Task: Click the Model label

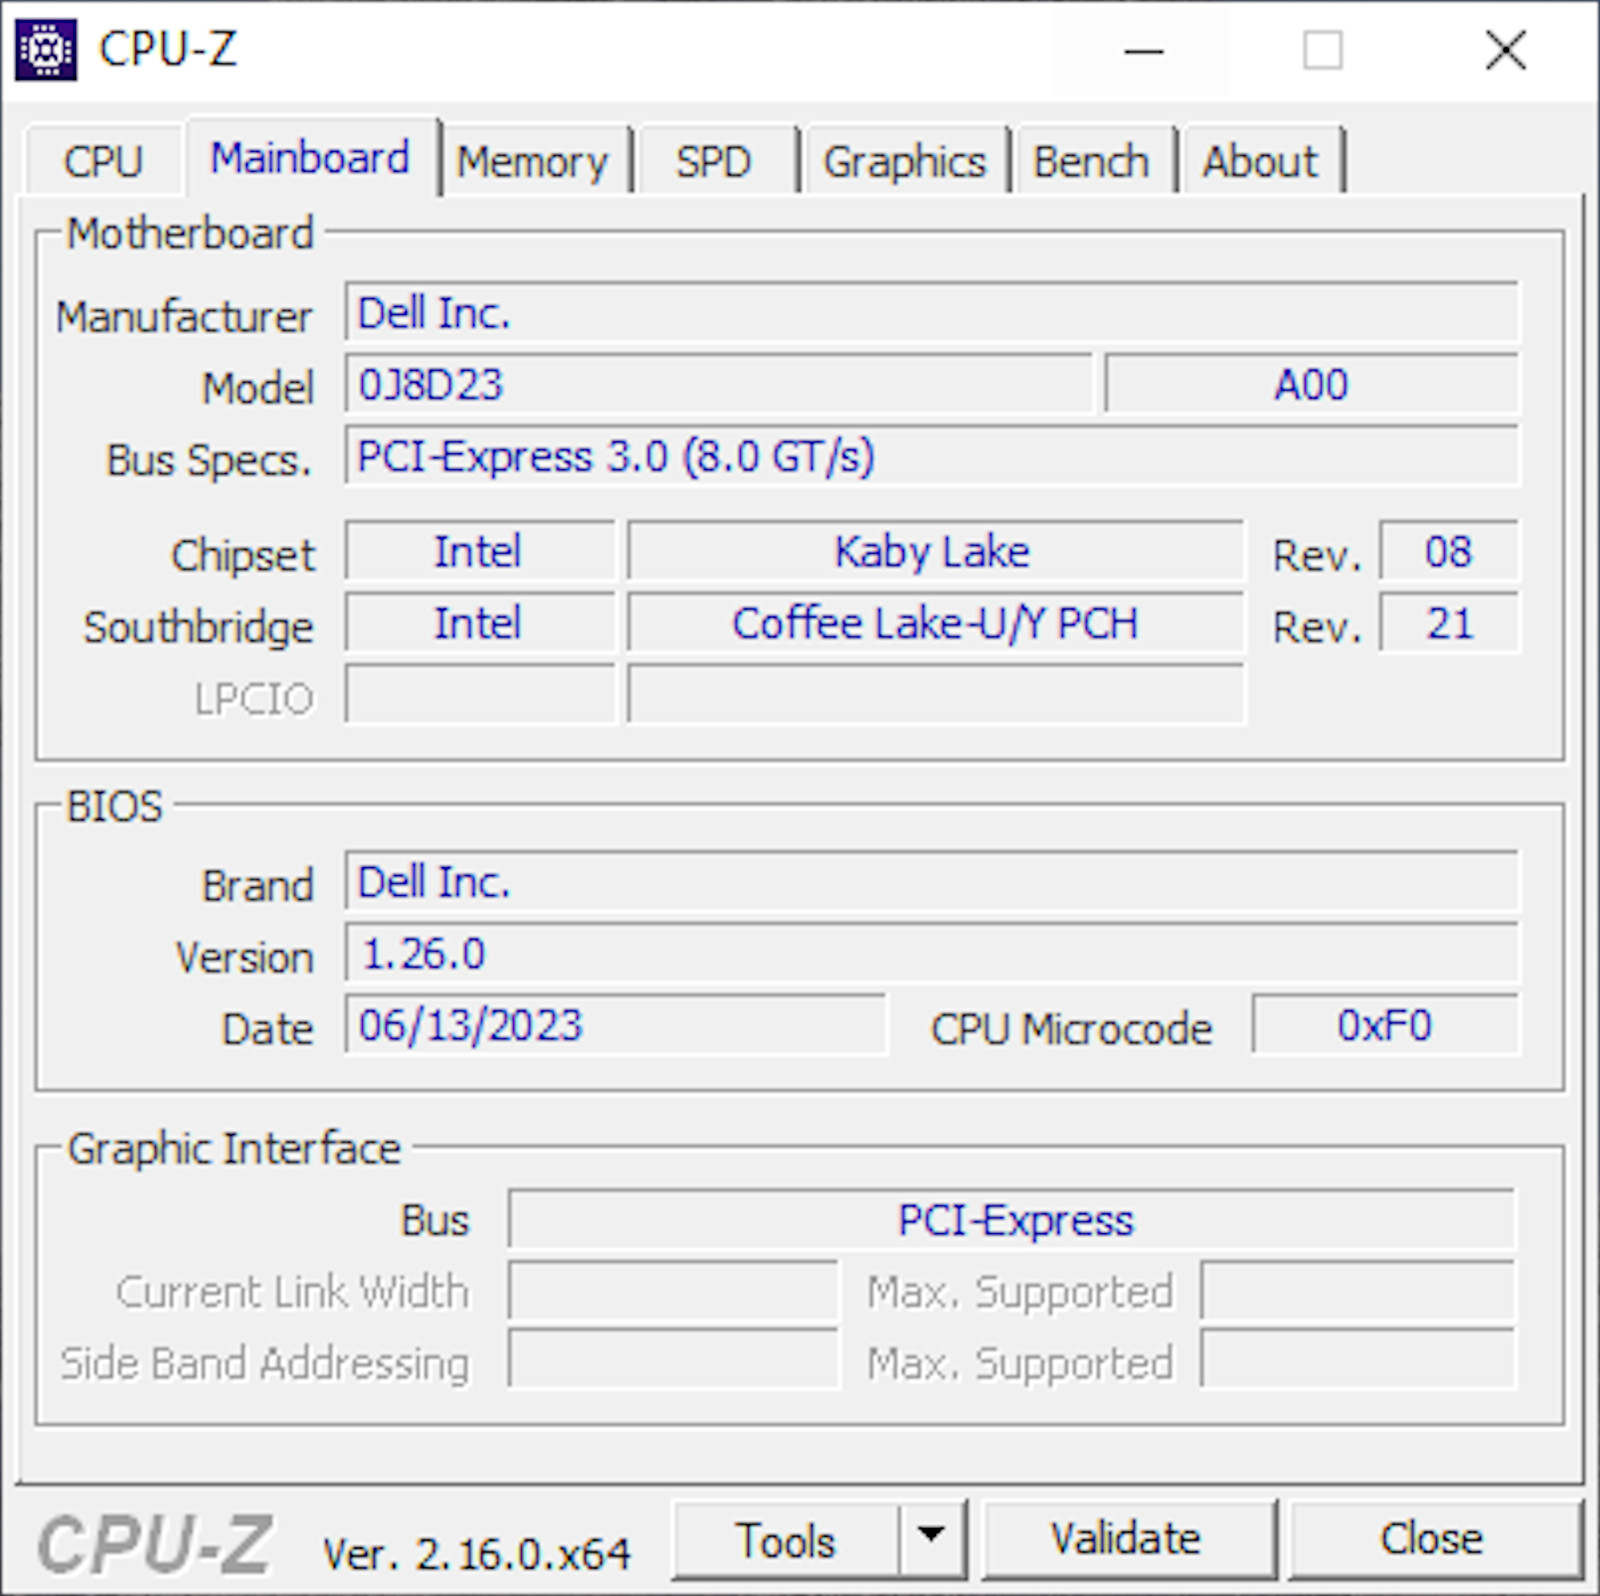Action: point(258,388)
